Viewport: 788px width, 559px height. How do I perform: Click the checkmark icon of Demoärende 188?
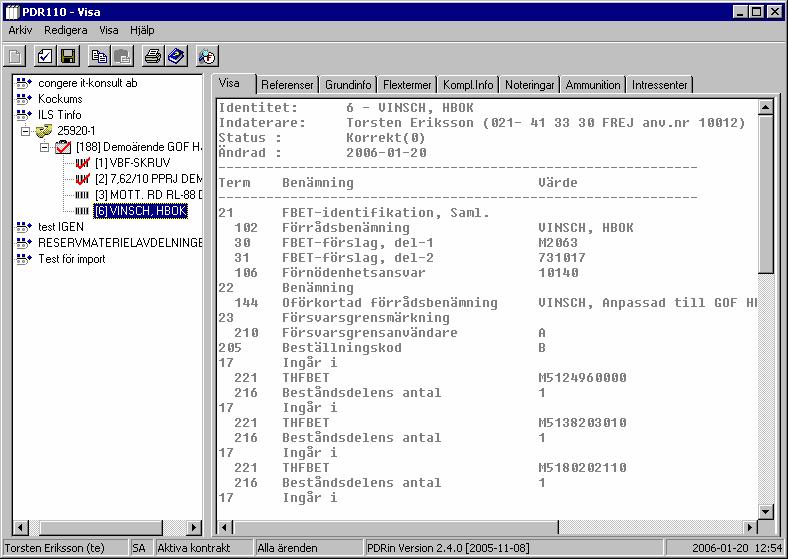point(63,147)
